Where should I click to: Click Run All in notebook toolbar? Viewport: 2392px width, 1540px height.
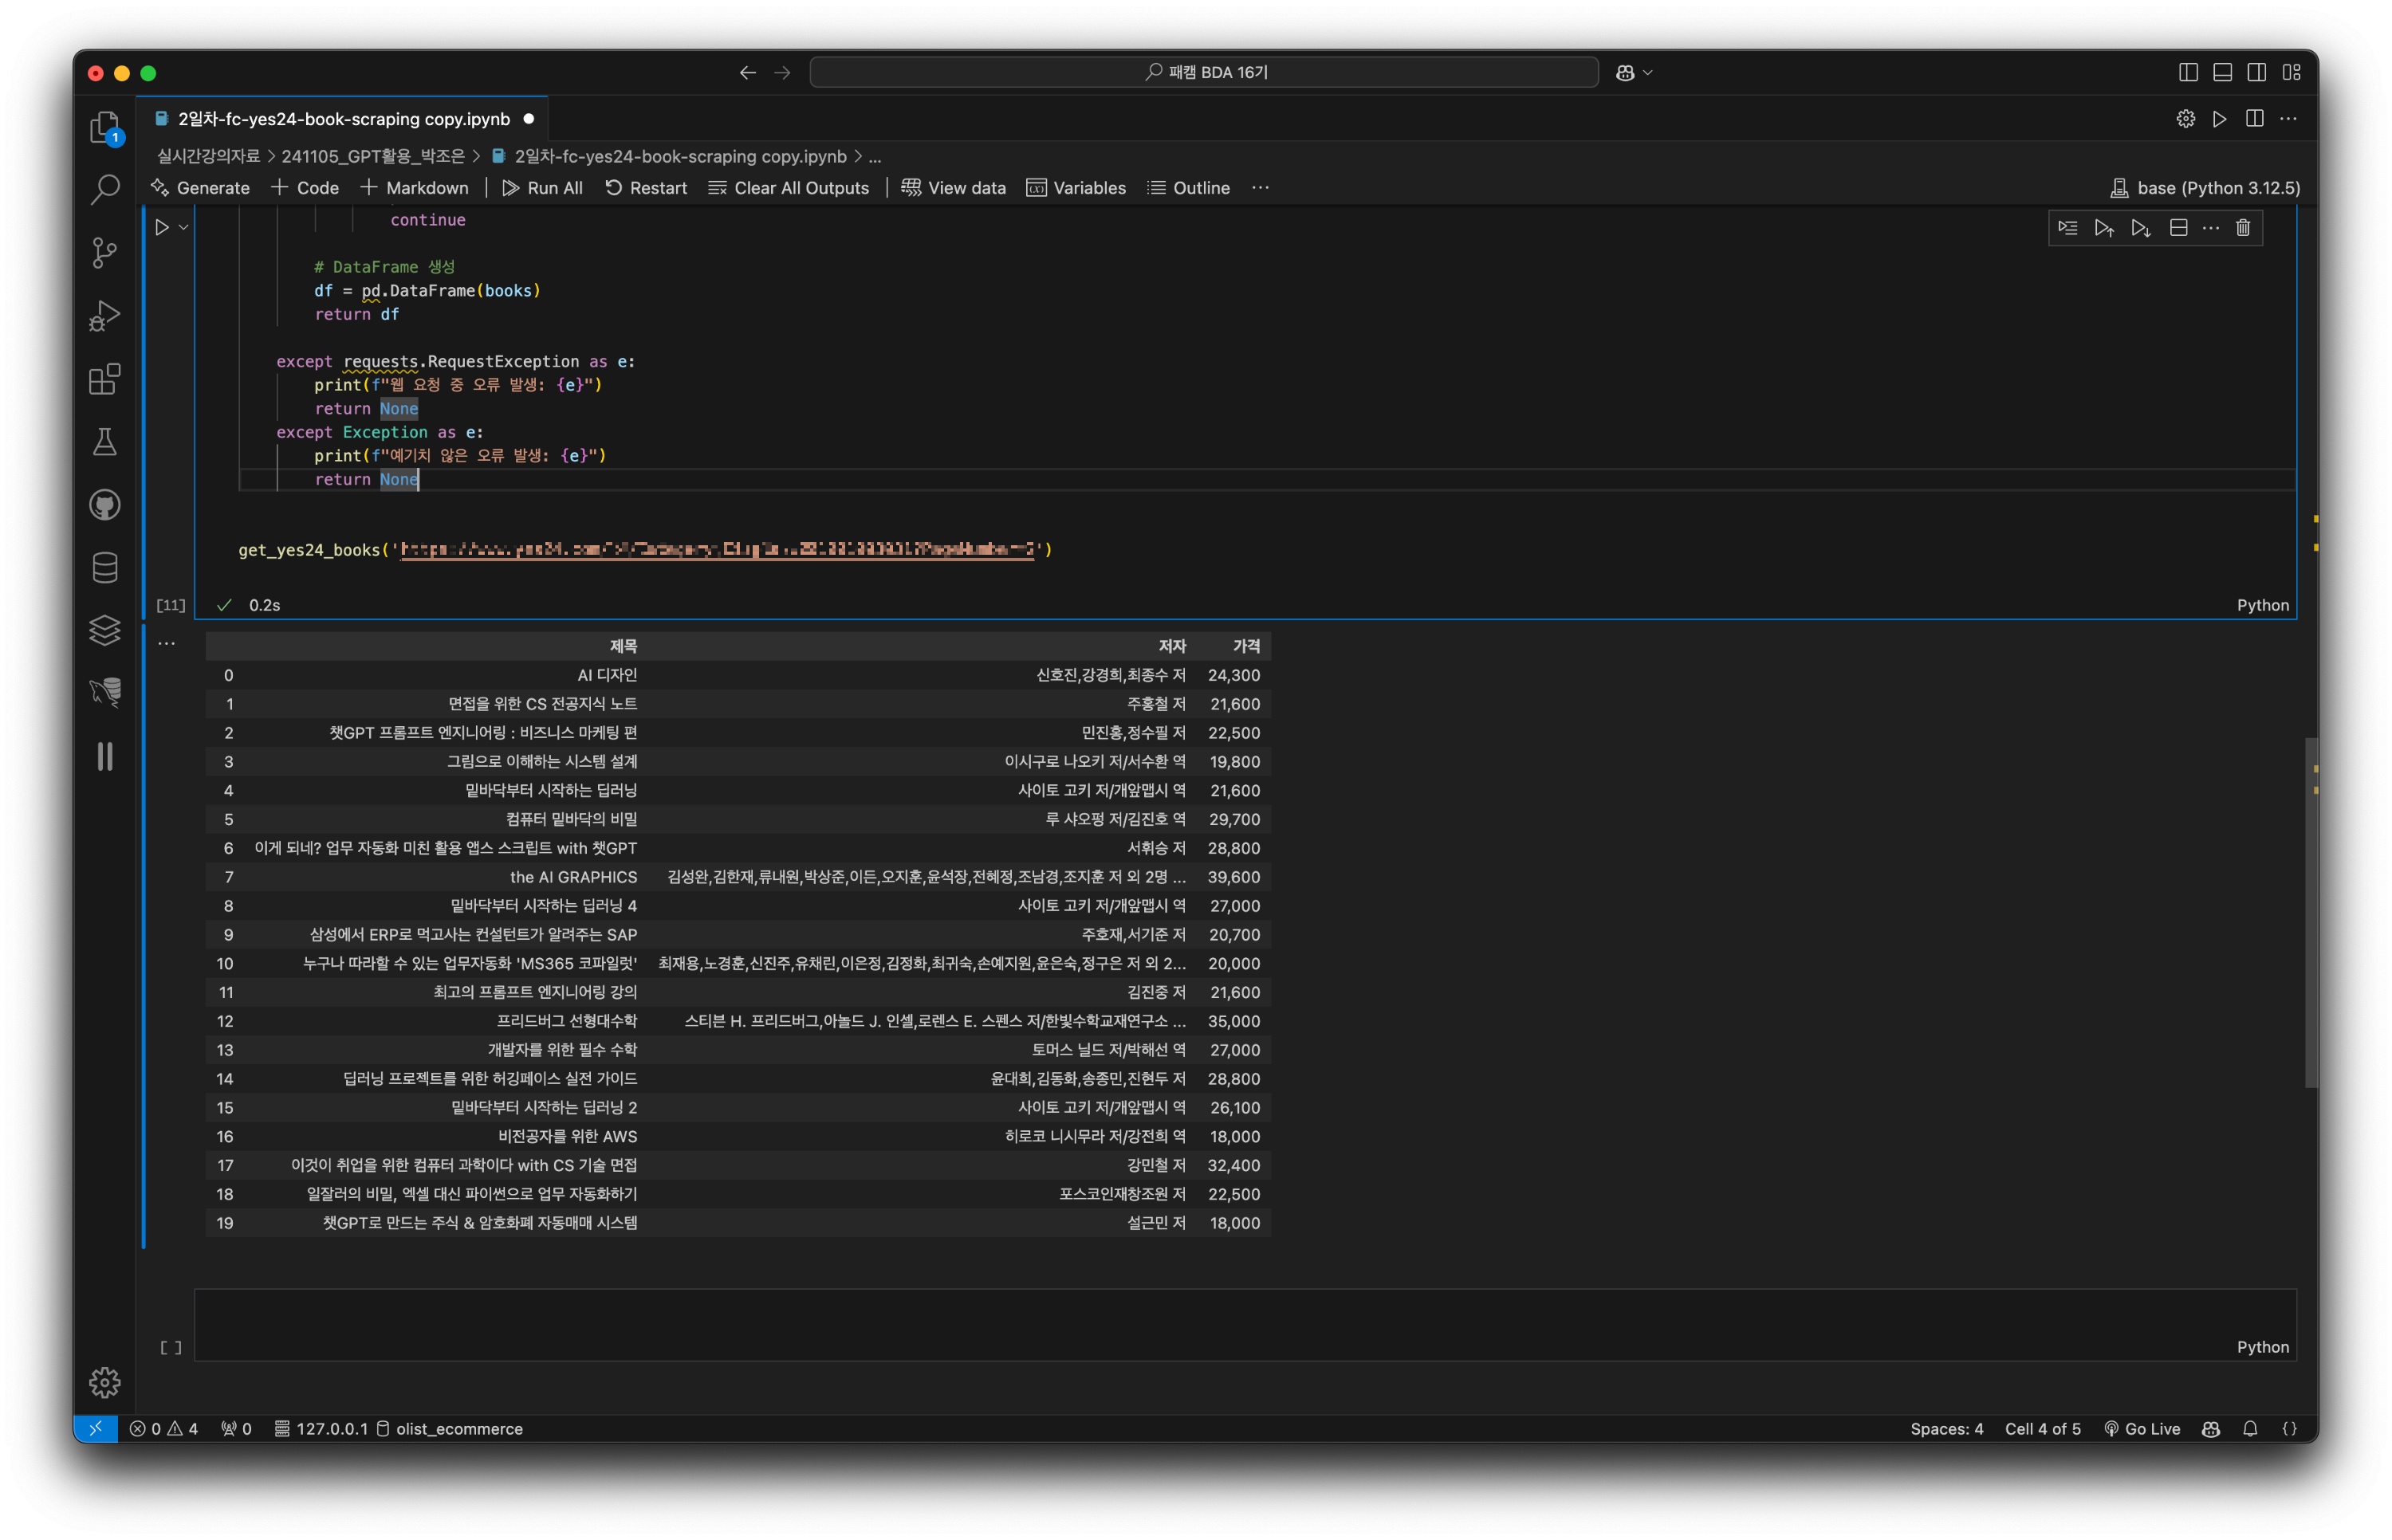[542, 188]
